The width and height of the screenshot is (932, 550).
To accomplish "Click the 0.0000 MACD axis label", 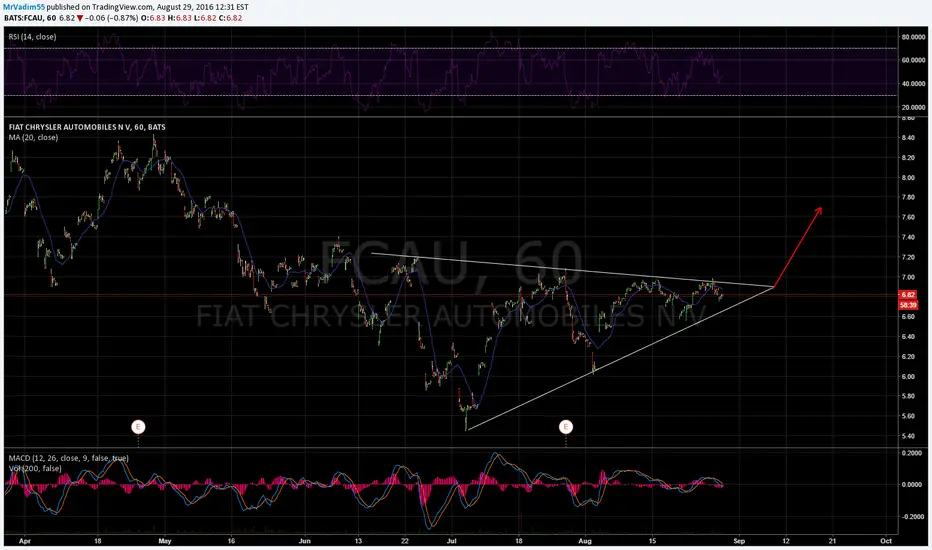I will 912,485.
